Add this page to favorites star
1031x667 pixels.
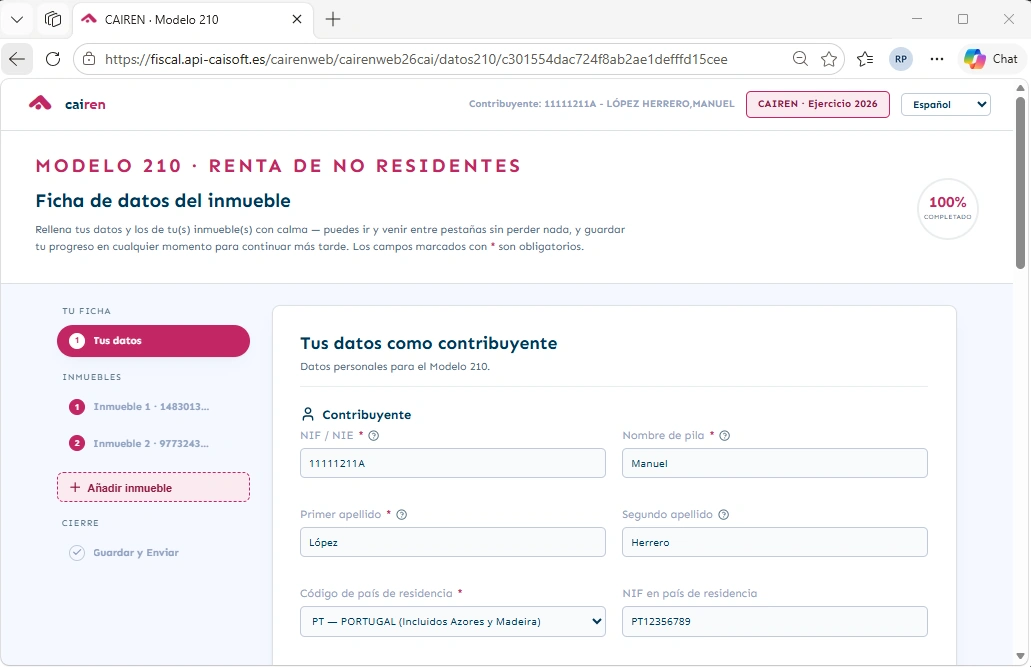tap(828, 59)
